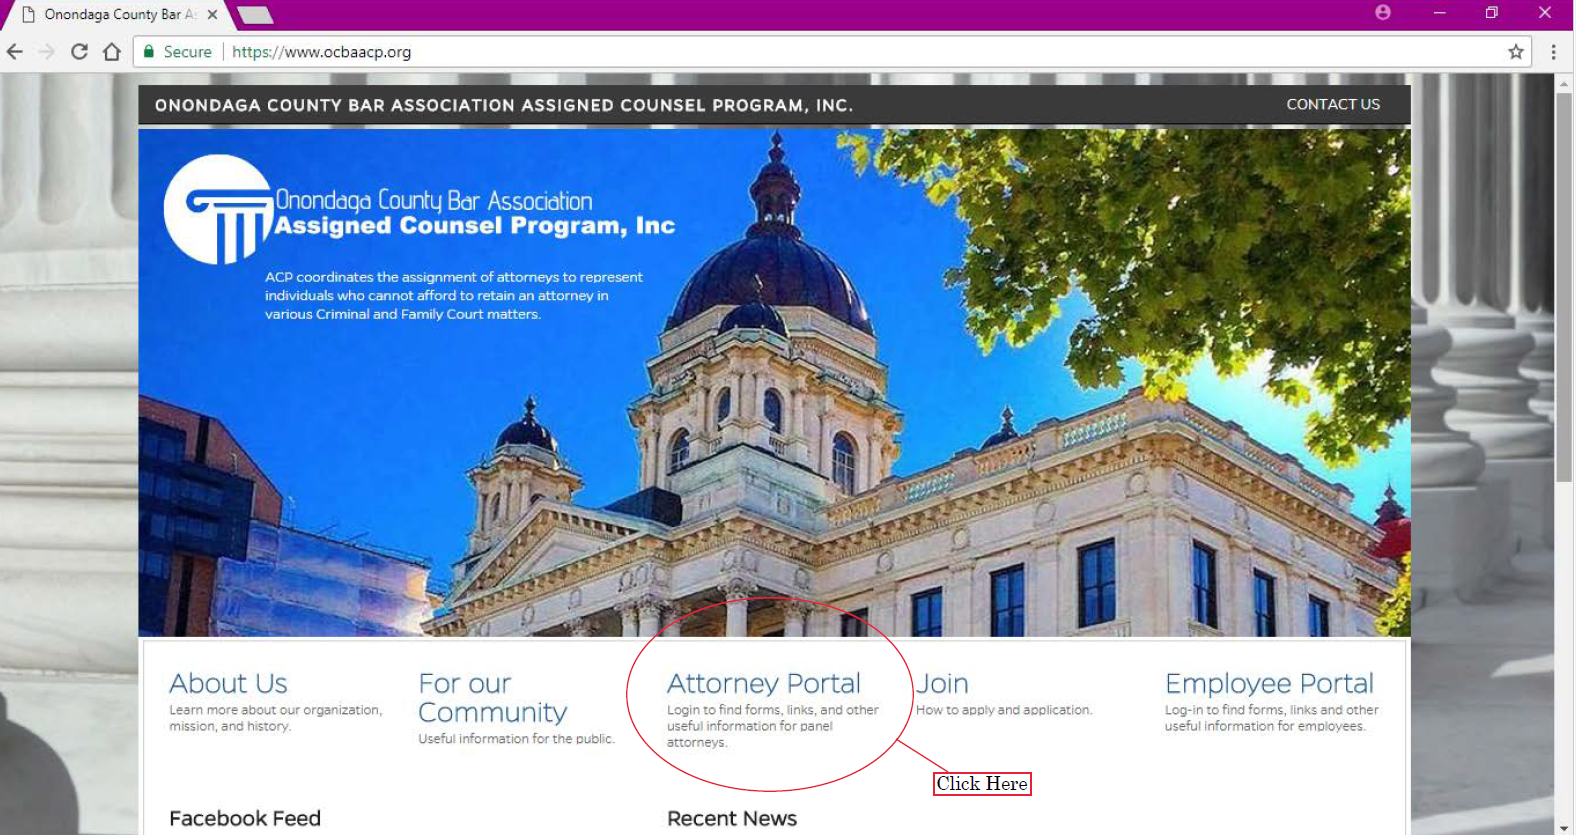Viewport: 1576px width, 835px height.
Task: Click the Recent News heading
Action: (x=732, y=819)
